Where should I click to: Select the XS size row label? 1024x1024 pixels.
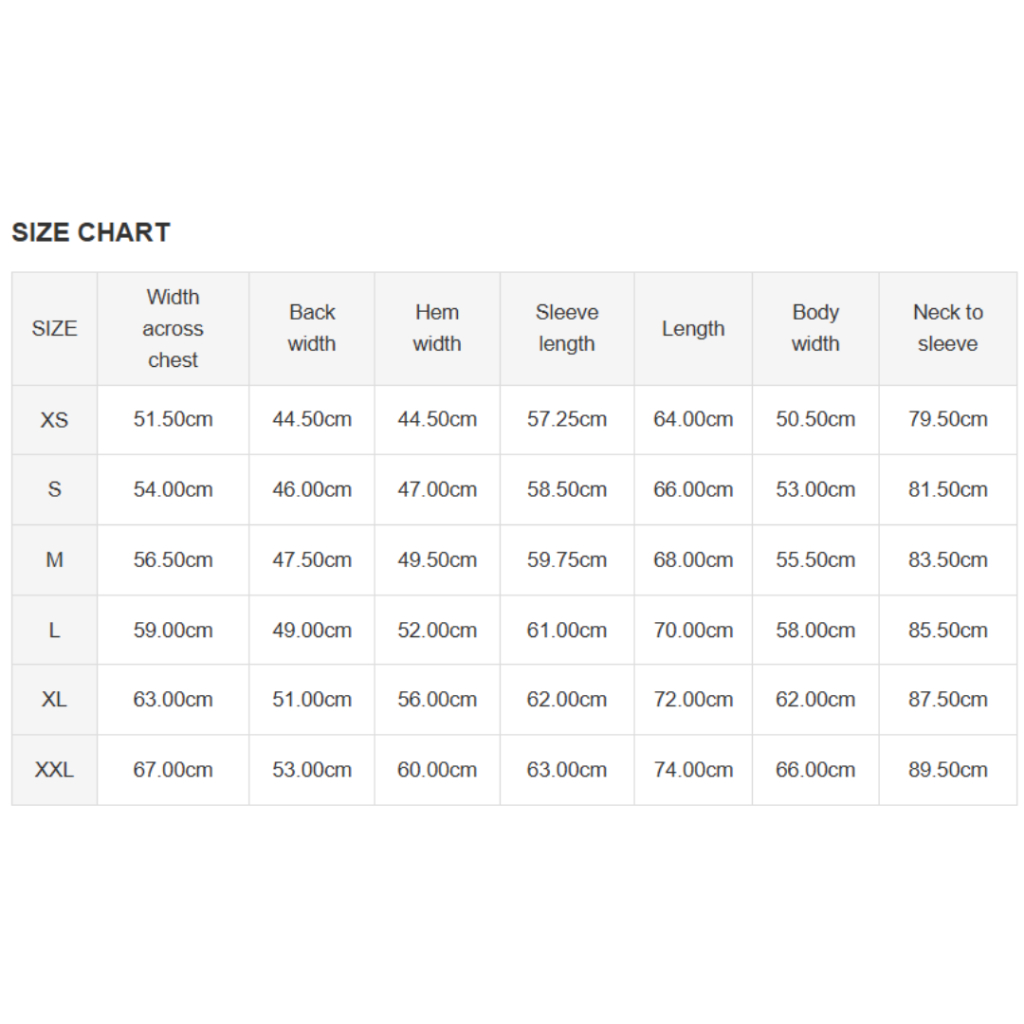tap(54, 420)
